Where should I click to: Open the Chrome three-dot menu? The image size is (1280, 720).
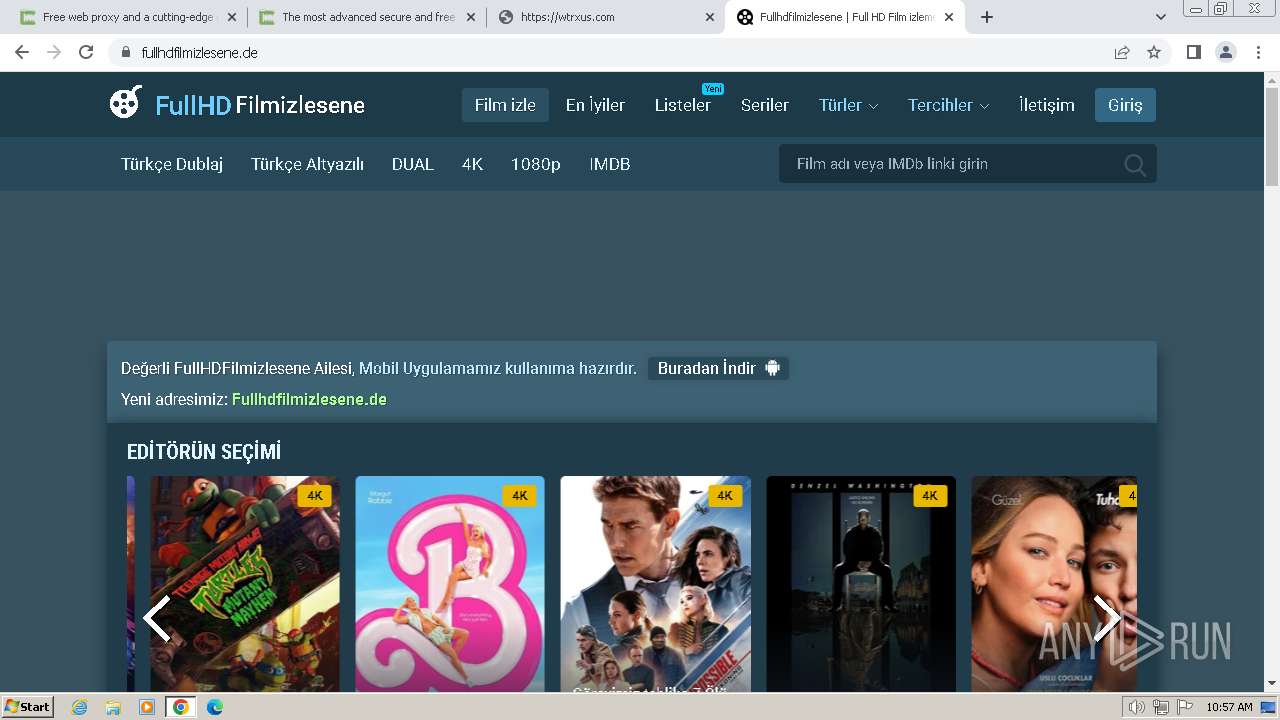click(x=1258, y=52)
